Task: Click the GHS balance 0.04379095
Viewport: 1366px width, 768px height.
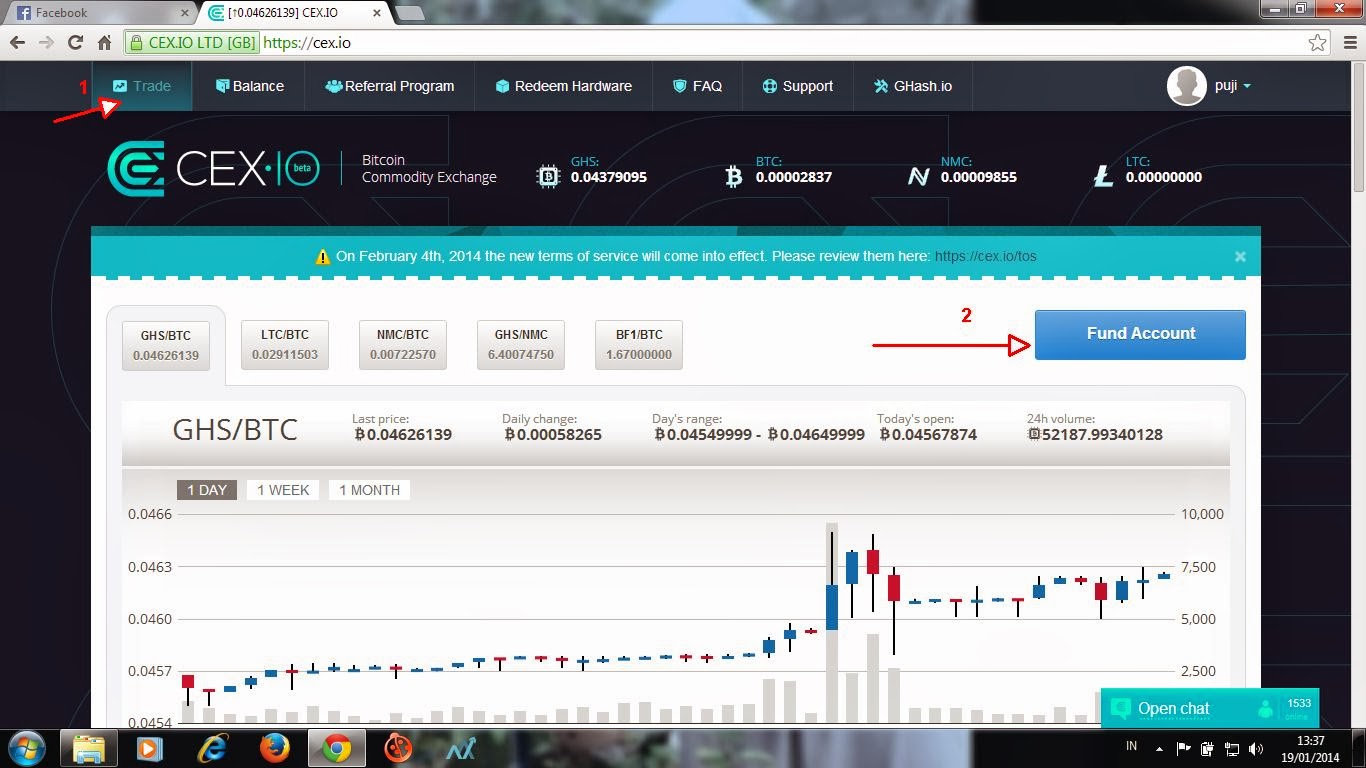Action: click(609, 178)
